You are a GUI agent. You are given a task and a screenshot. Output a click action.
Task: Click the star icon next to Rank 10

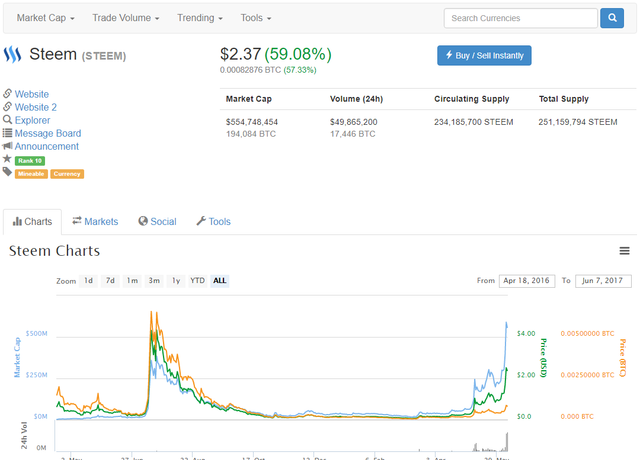(x=7, y=158)
